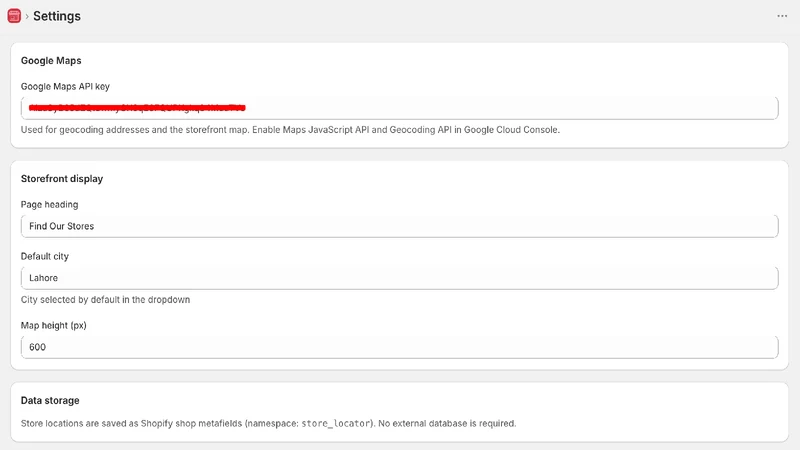Click the 'Map height (px)' label
Viewport: 800px width, 450px height.
point(54,326)
